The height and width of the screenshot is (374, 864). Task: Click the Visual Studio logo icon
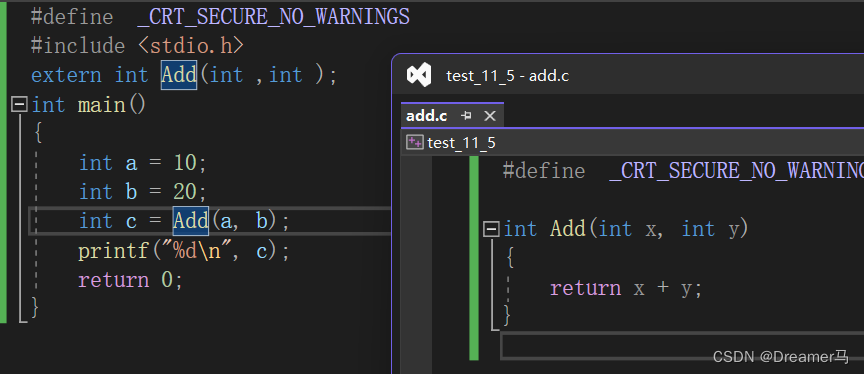pyautogui.click(x=419, y=75)
